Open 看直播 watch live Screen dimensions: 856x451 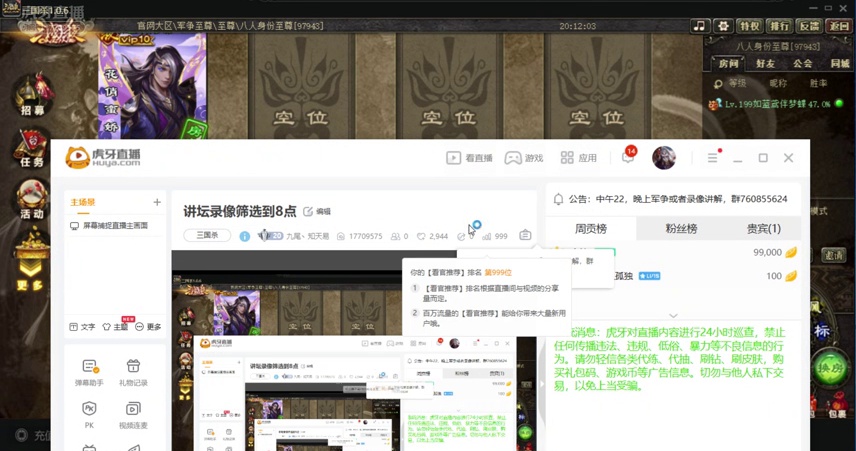click(x=469, y=158)
